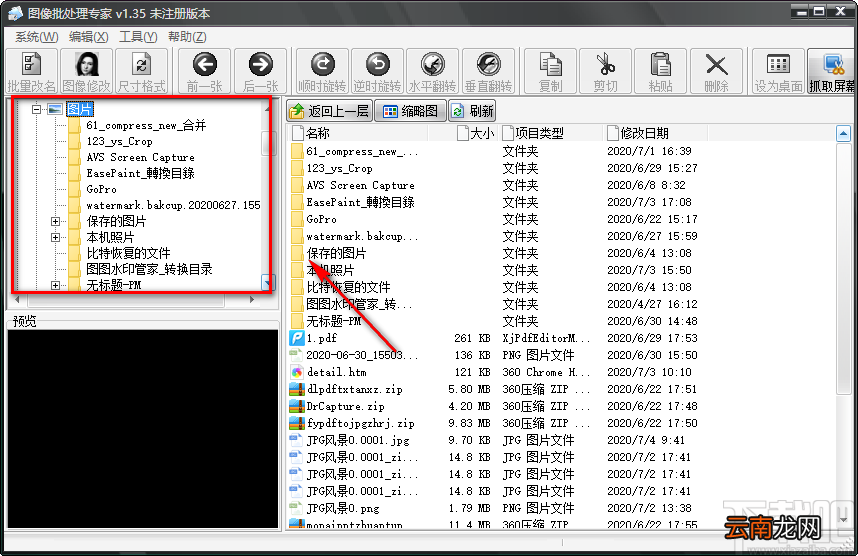This screenshot has width=858, height=556.
Task: Select 61_compress_new_合并 in folder tree
Action: click(x=146, y=125)
